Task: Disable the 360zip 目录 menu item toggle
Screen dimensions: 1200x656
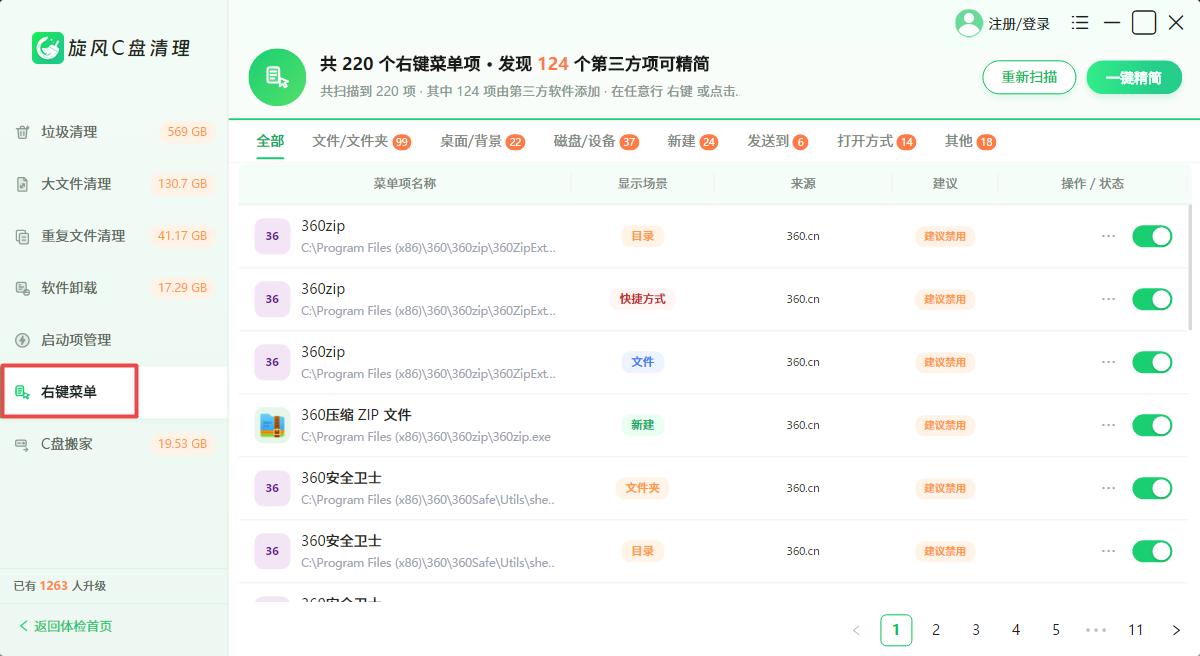Action: tap(1152, 236)
